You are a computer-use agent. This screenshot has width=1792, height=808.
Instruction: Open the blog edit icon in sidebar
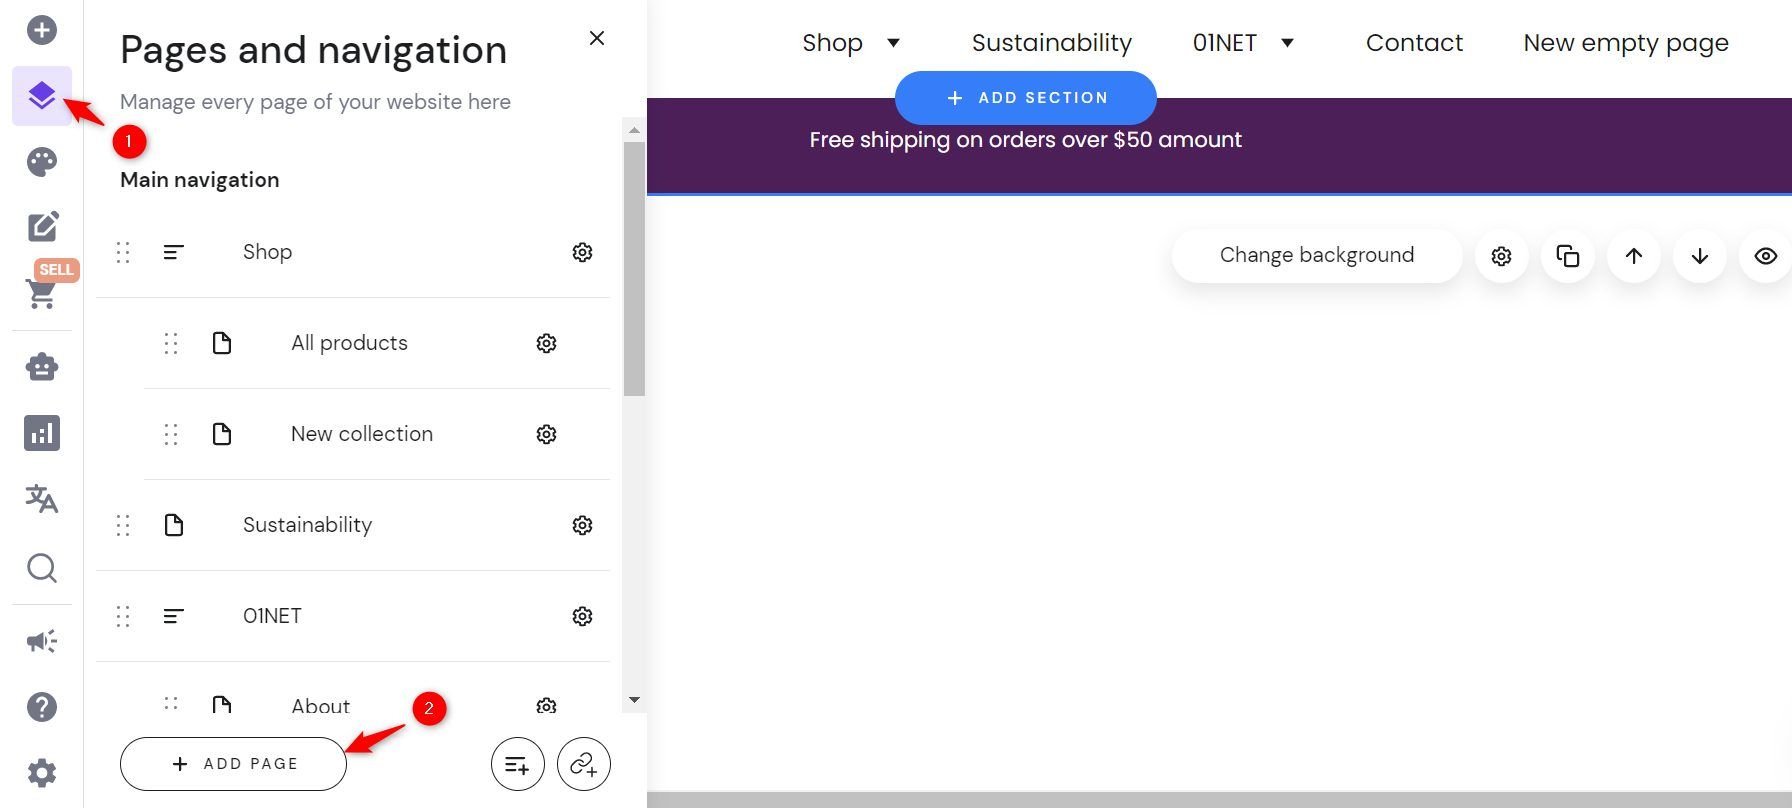click(x=42, y=227)
